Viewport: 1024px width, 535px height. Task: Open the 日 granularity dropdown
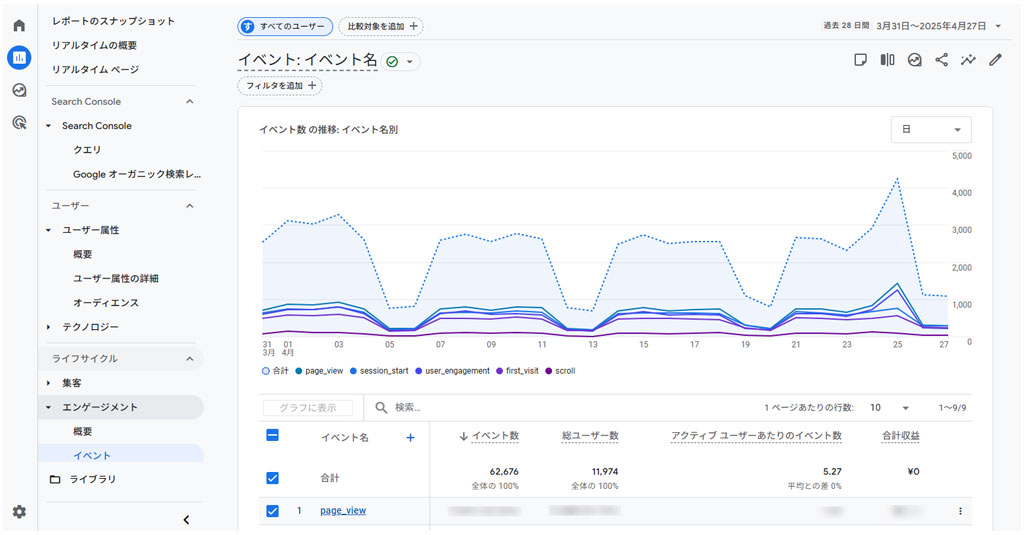click(931, 129)
